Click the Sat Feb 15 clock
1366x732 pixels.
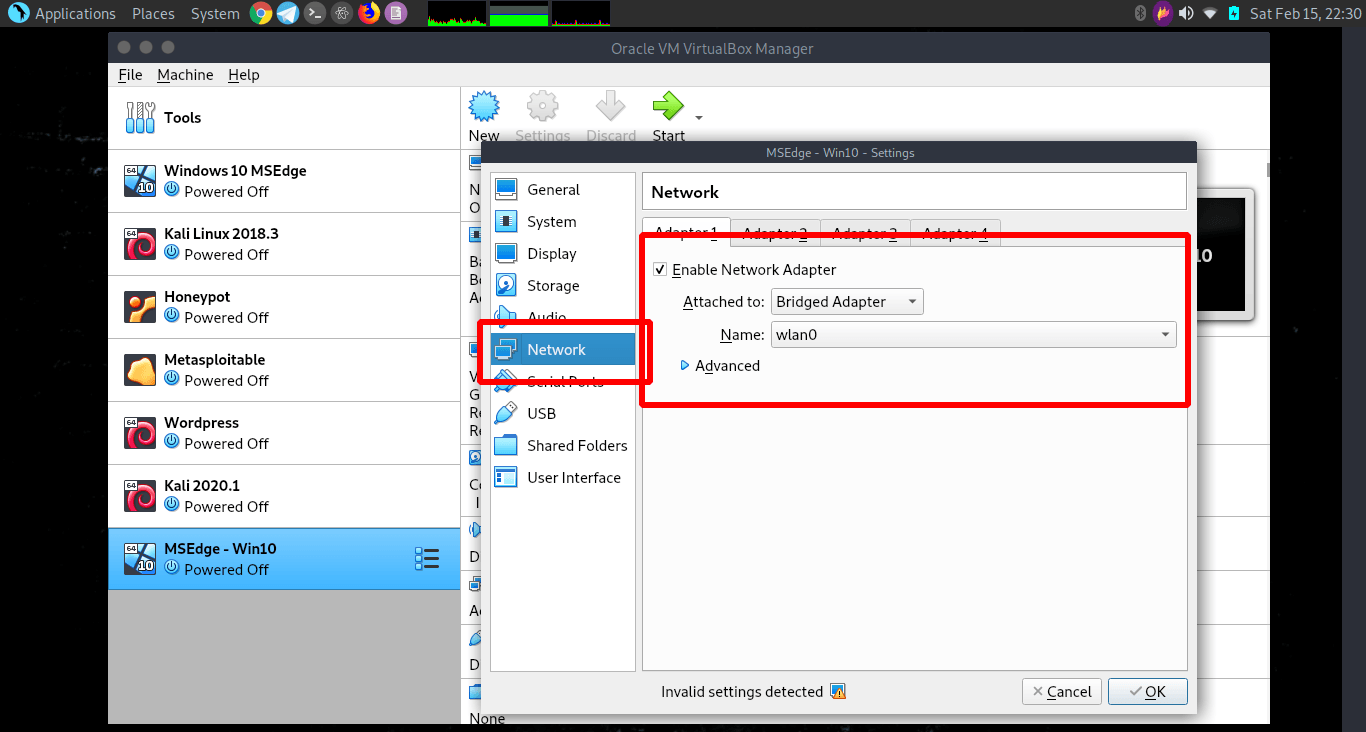[1304, 13]
